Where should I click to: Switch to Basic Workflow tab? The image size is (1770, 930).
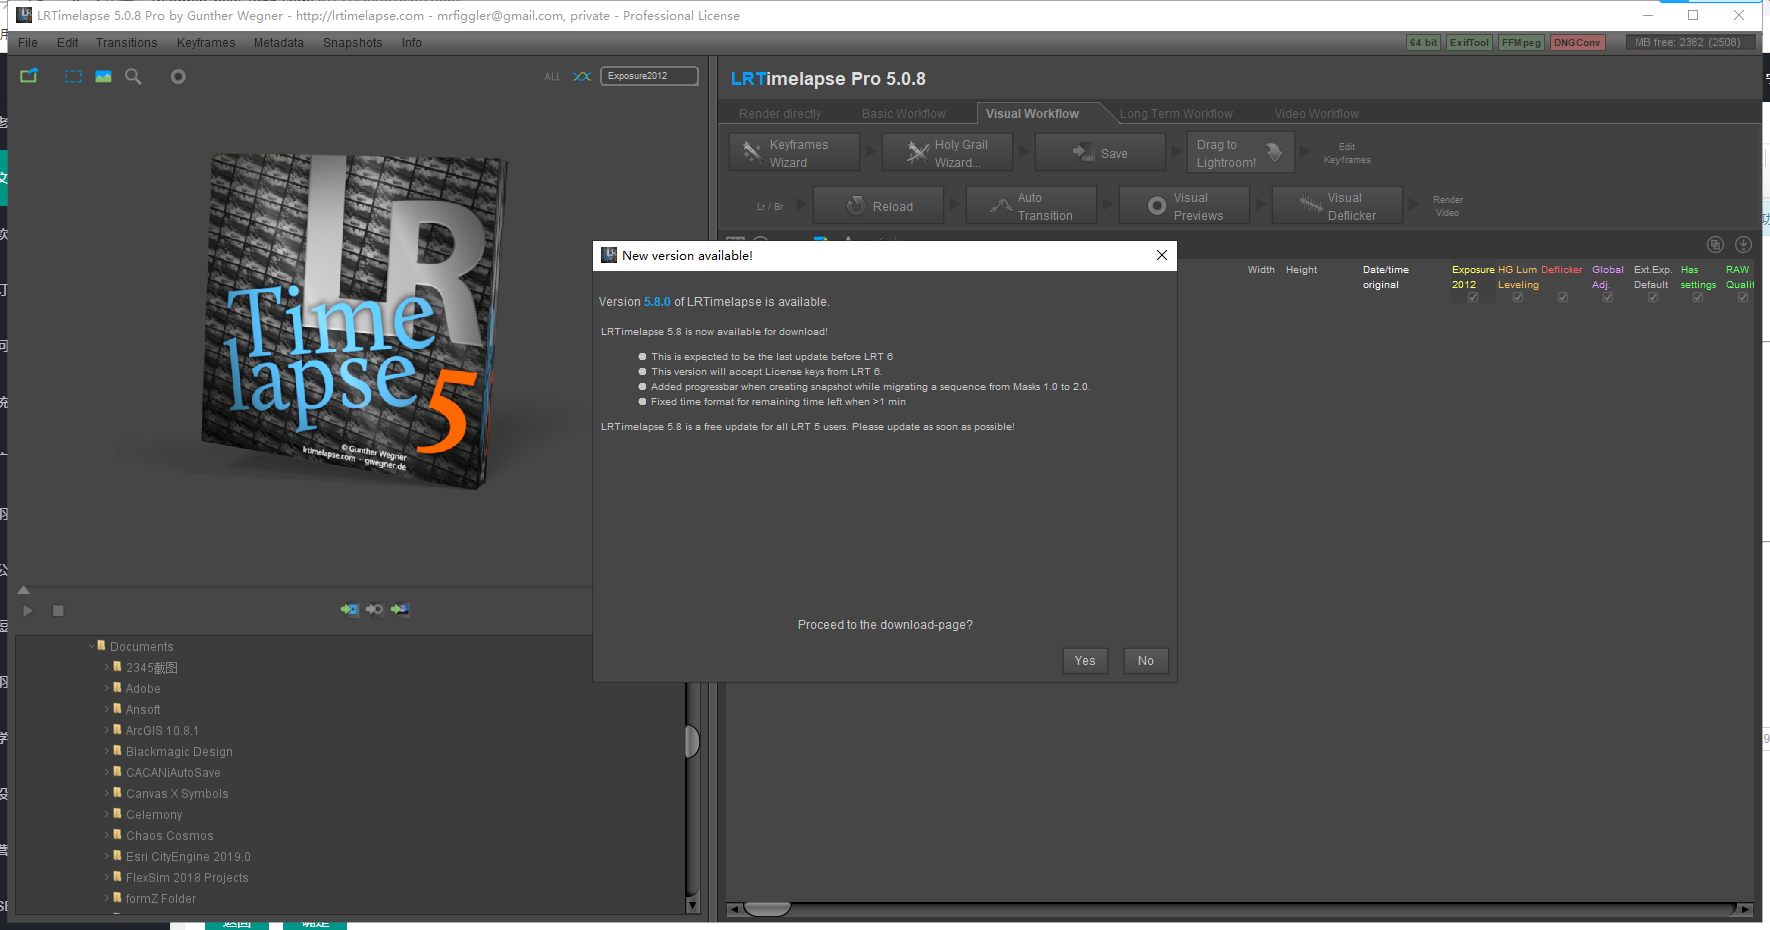coord(904,114)
